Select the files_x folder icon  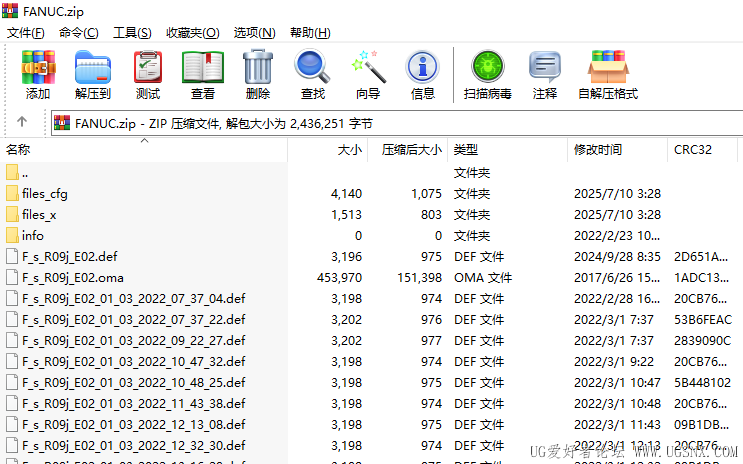coord(12,215)
